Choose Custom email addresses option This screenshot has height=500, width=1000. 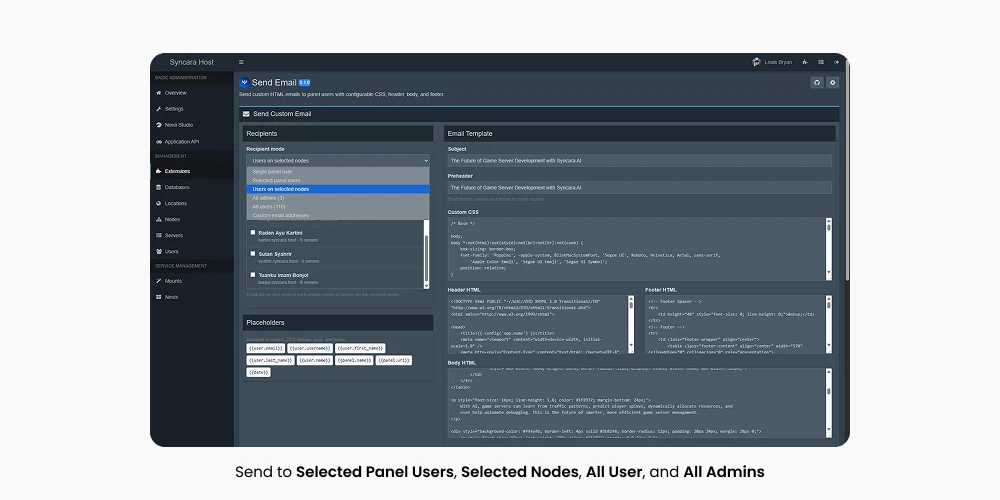tap(338, 216)
